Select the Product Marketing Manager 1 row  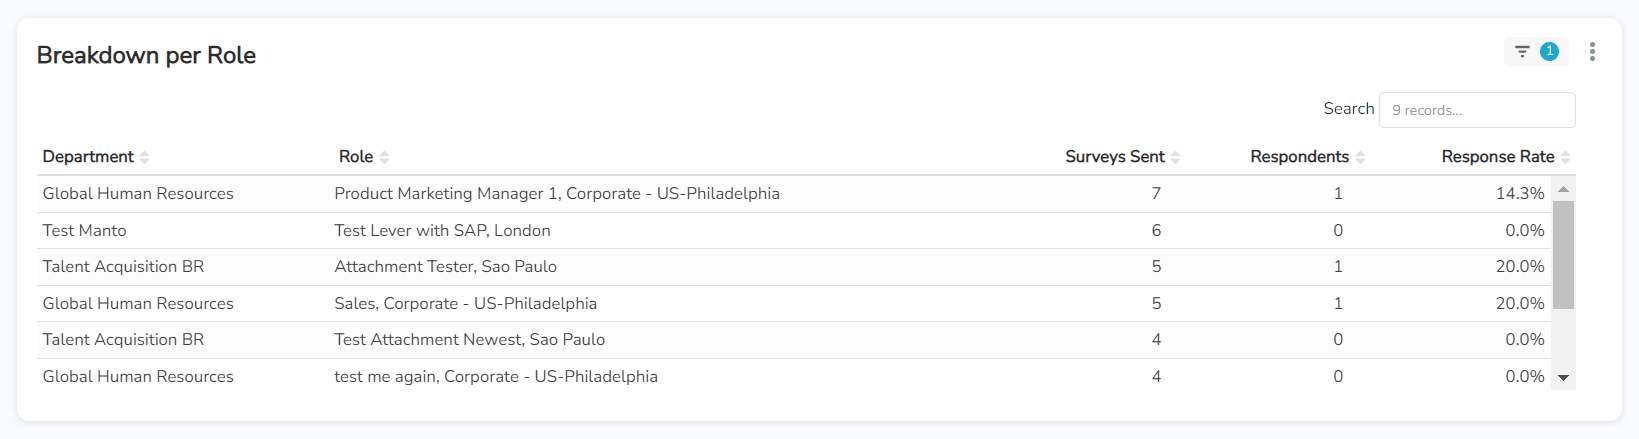[557, 194]
